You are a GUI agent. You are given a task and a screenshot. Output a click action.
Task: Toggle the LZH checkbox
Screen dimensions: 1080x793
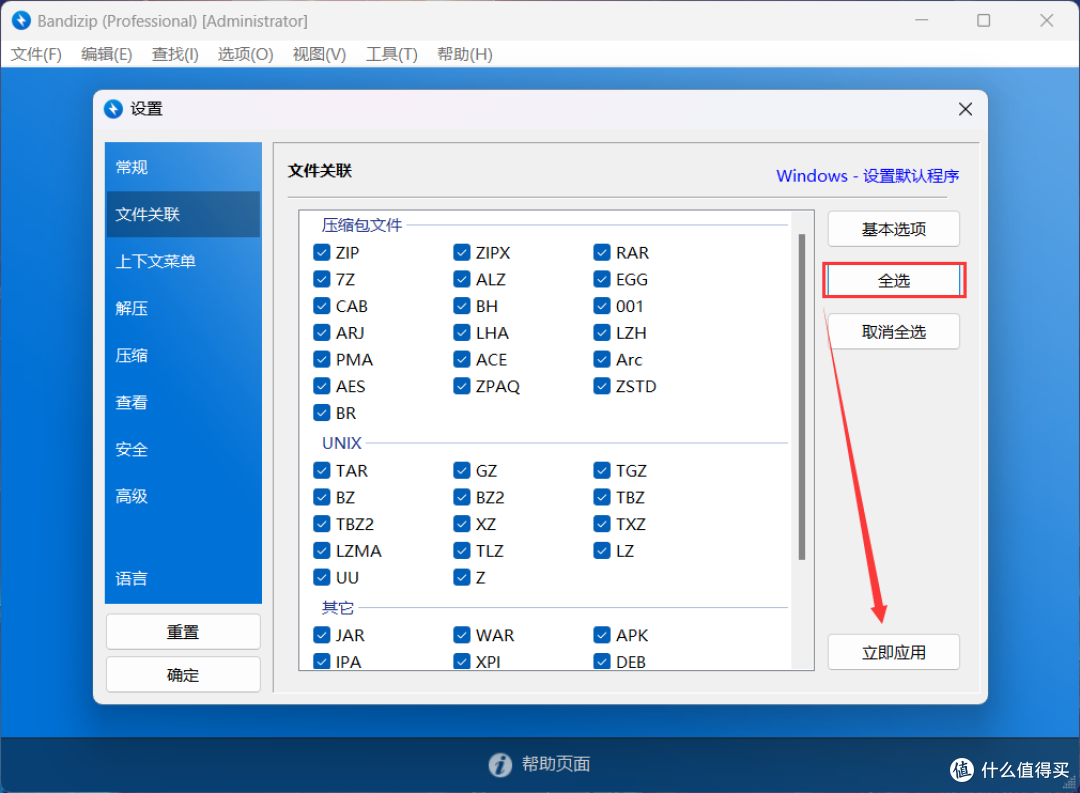click(602, 333)
